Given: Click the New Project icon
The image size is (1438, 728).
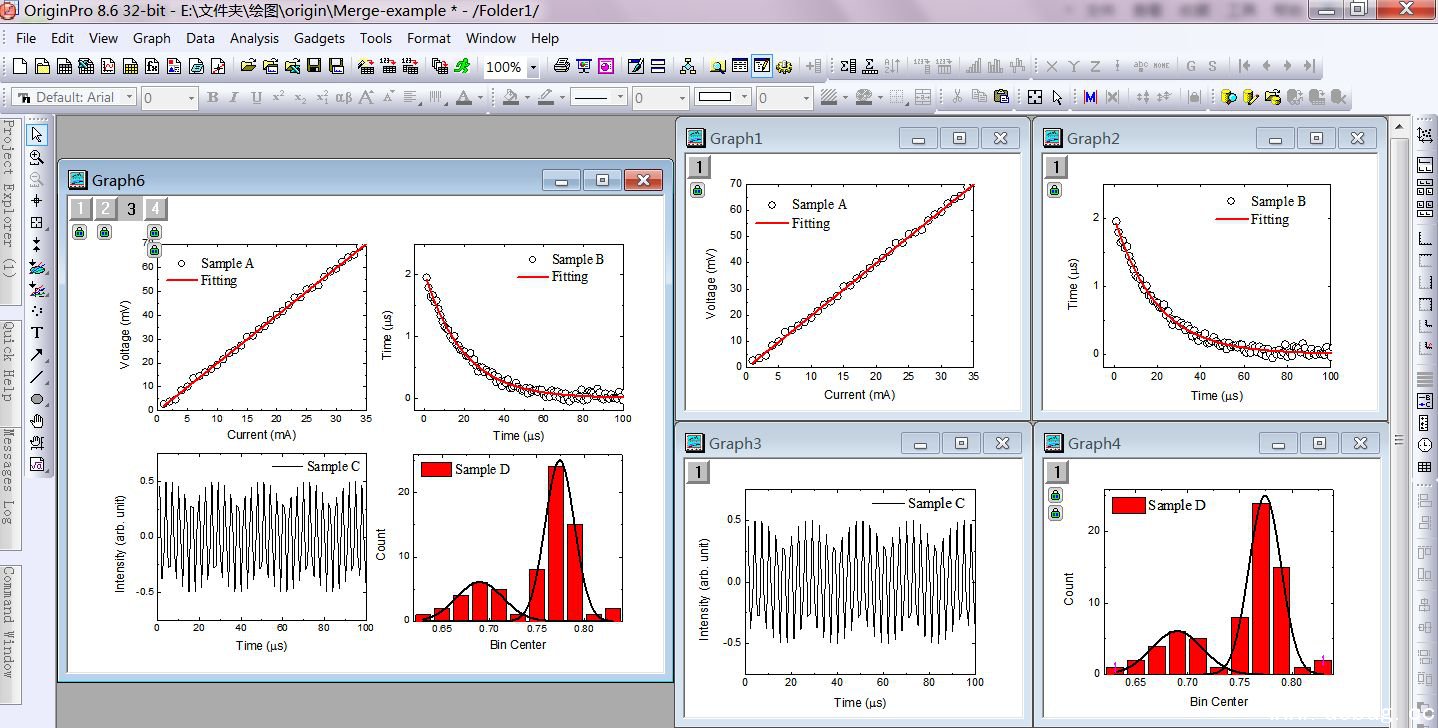Looking at the screenshot, I should point(20,66).
